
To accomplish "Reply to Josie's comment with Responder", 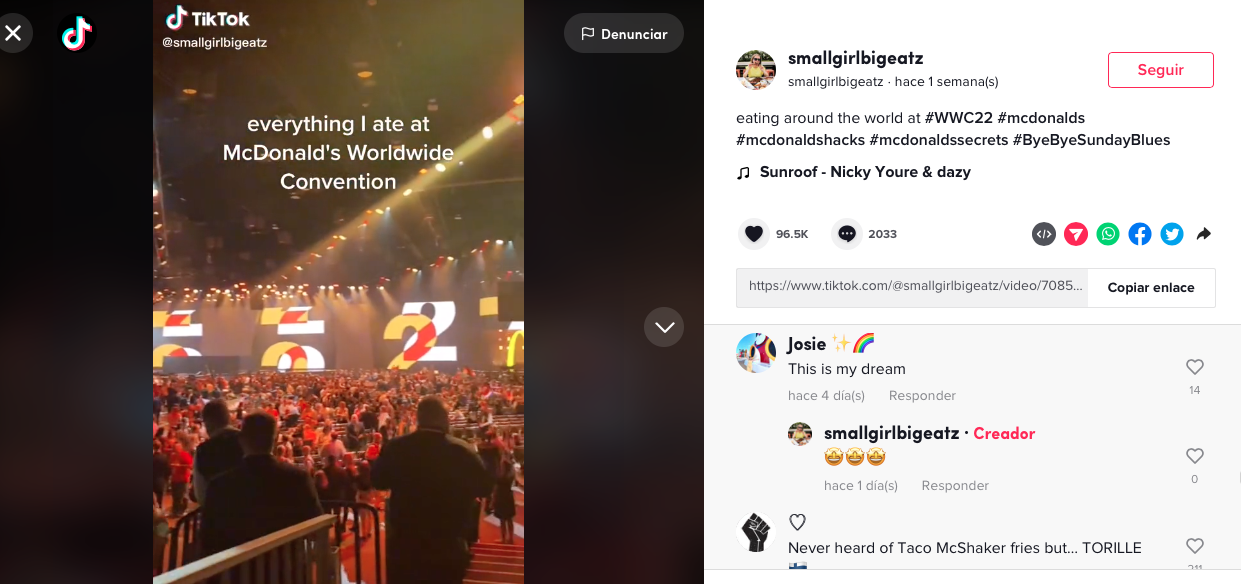I will pyautogui.click(x=922, y=396).
